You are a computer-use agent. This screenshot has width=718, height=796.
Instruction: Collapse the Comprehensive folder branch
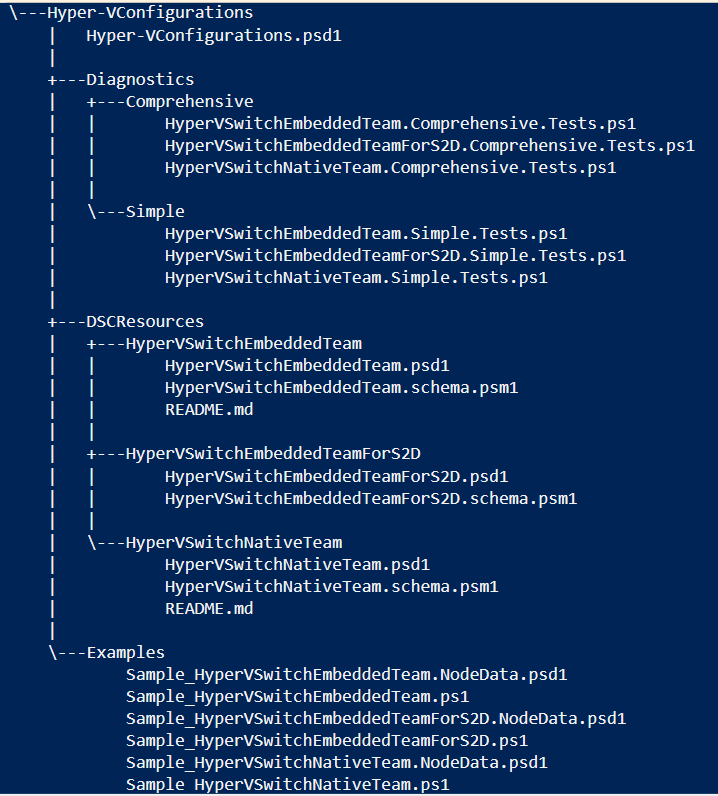pos(189,102)
